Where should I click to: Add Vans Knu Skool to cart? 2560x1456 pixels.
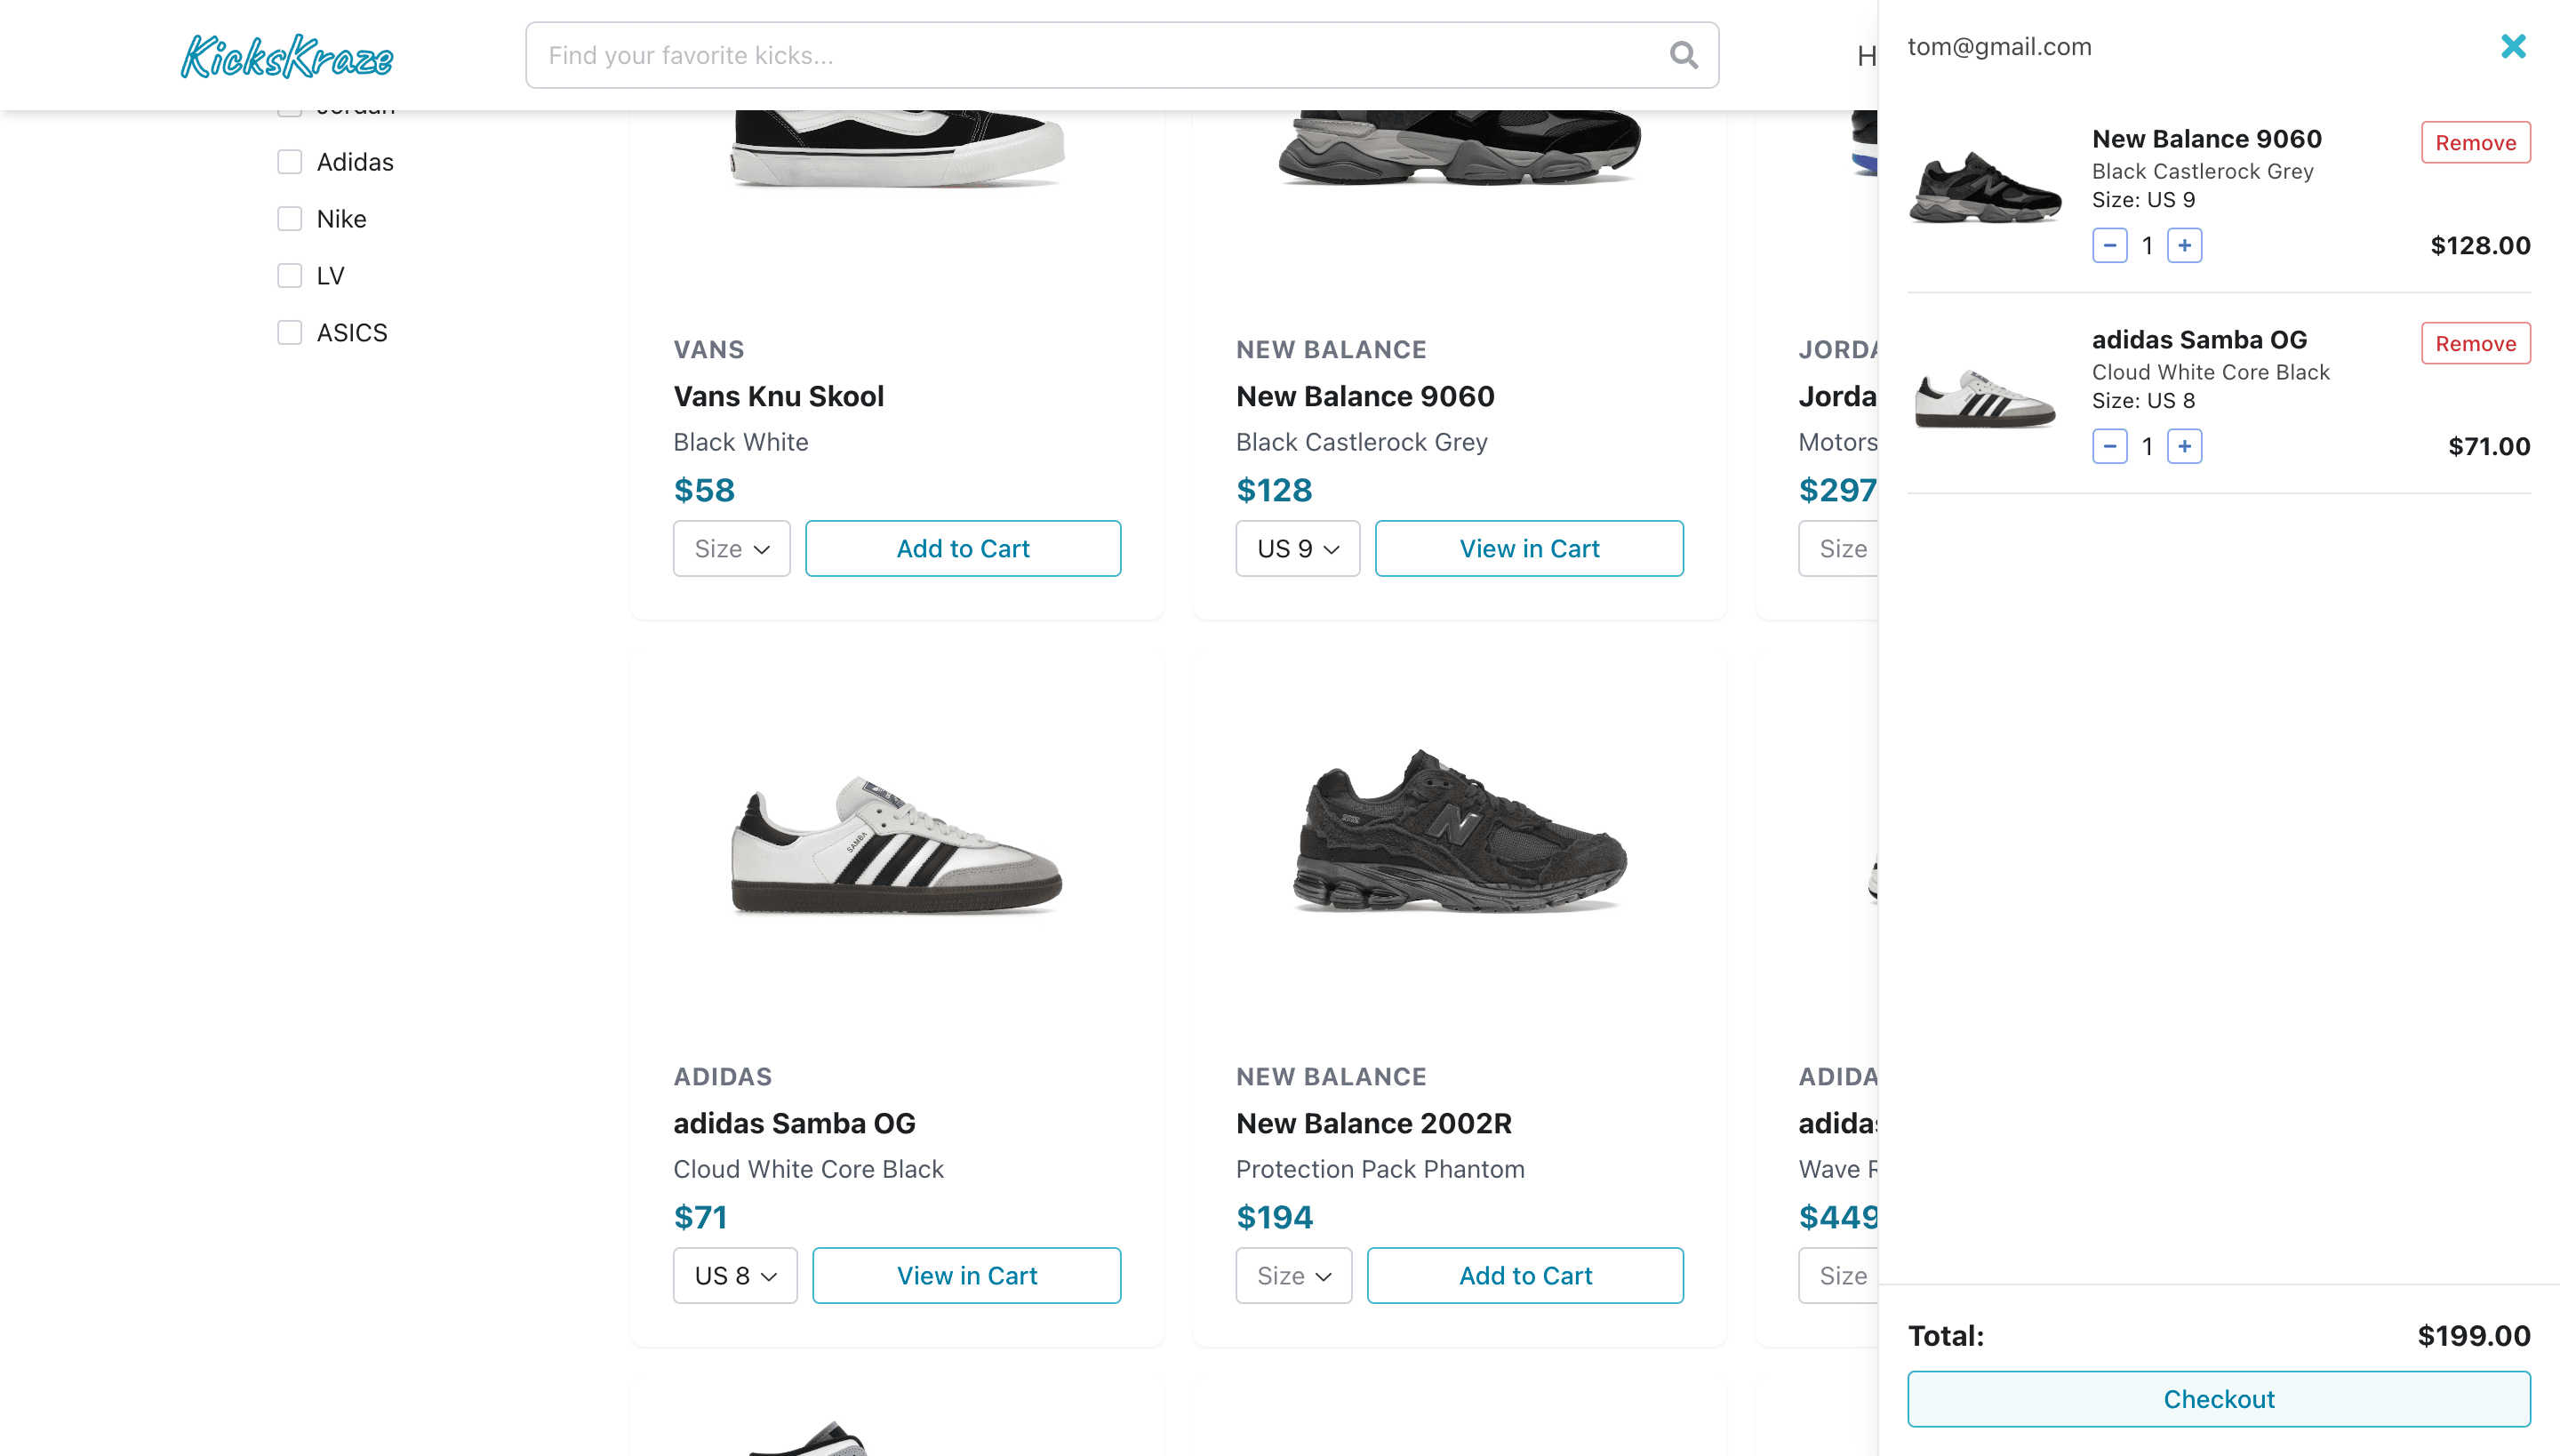pyautogui.click(x=962, y=548)
